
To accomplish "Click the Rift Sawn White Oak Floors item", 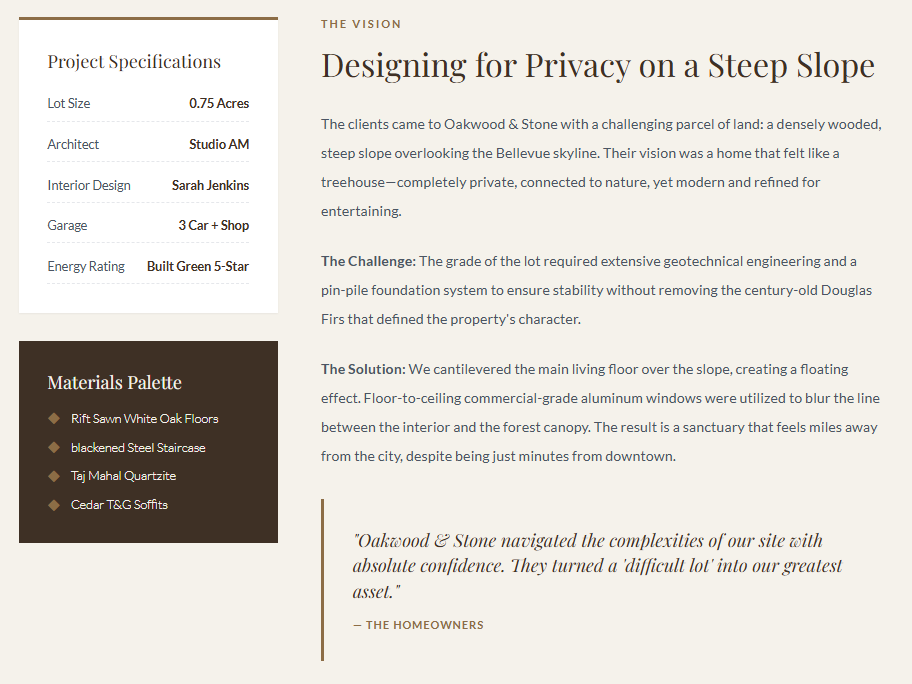I will [x=144, y=419].
